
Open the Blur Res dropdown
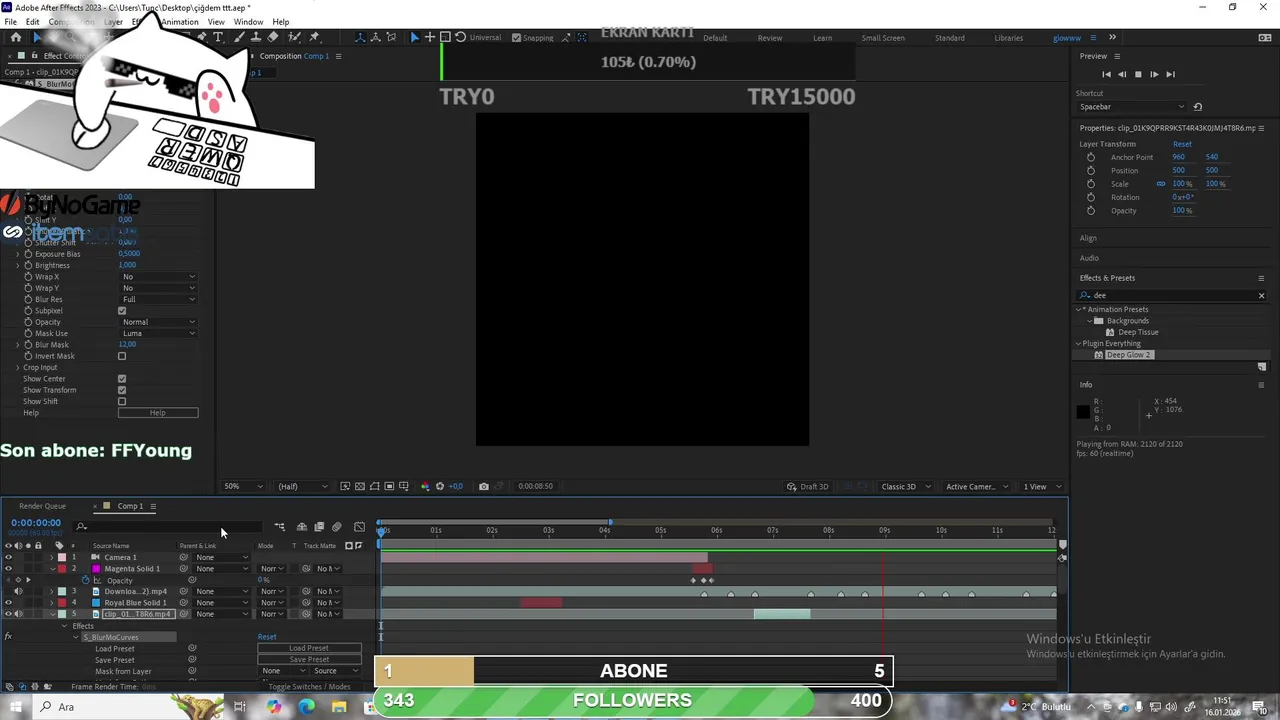click(158, 300)
